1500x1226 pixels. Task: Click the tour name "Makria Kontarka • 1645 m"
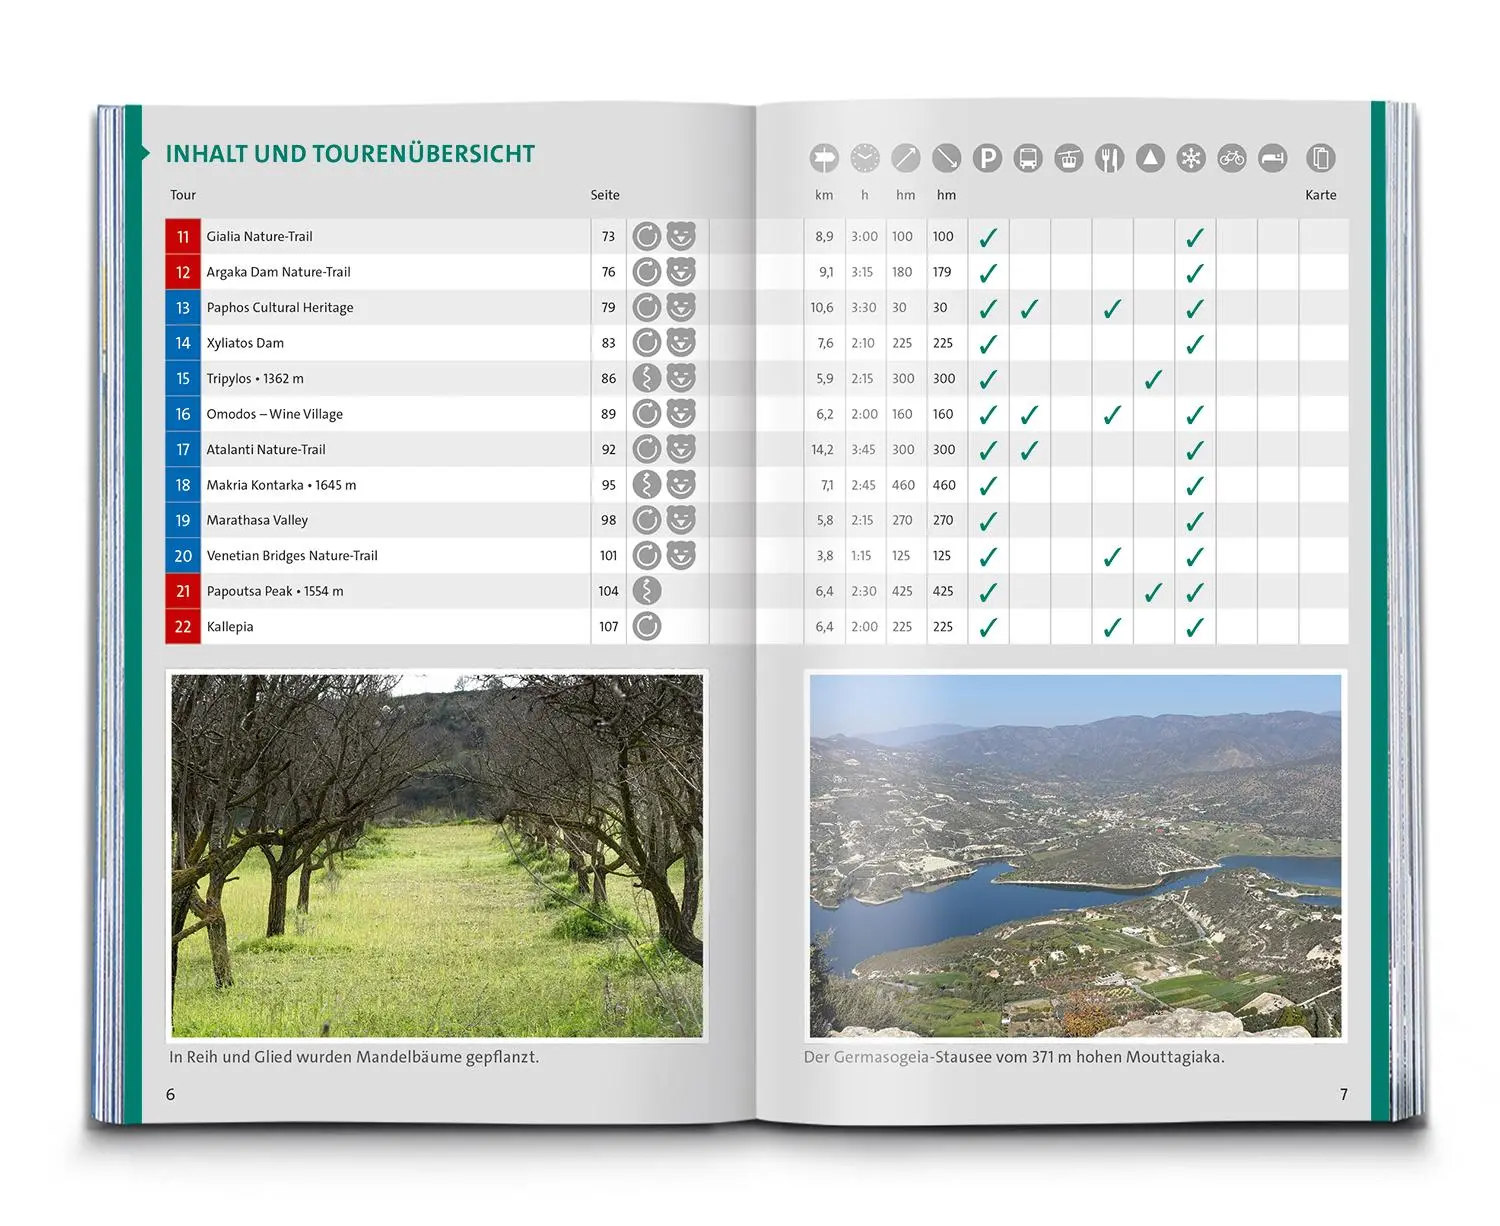(x=281, y=485)
